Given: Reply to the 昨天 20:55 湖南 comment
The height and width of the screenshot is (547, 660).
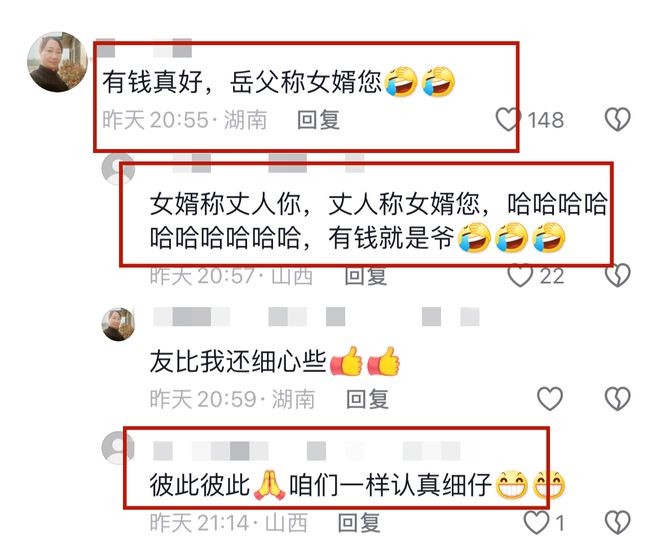Looking at the screenshot, I should (318, 120).
